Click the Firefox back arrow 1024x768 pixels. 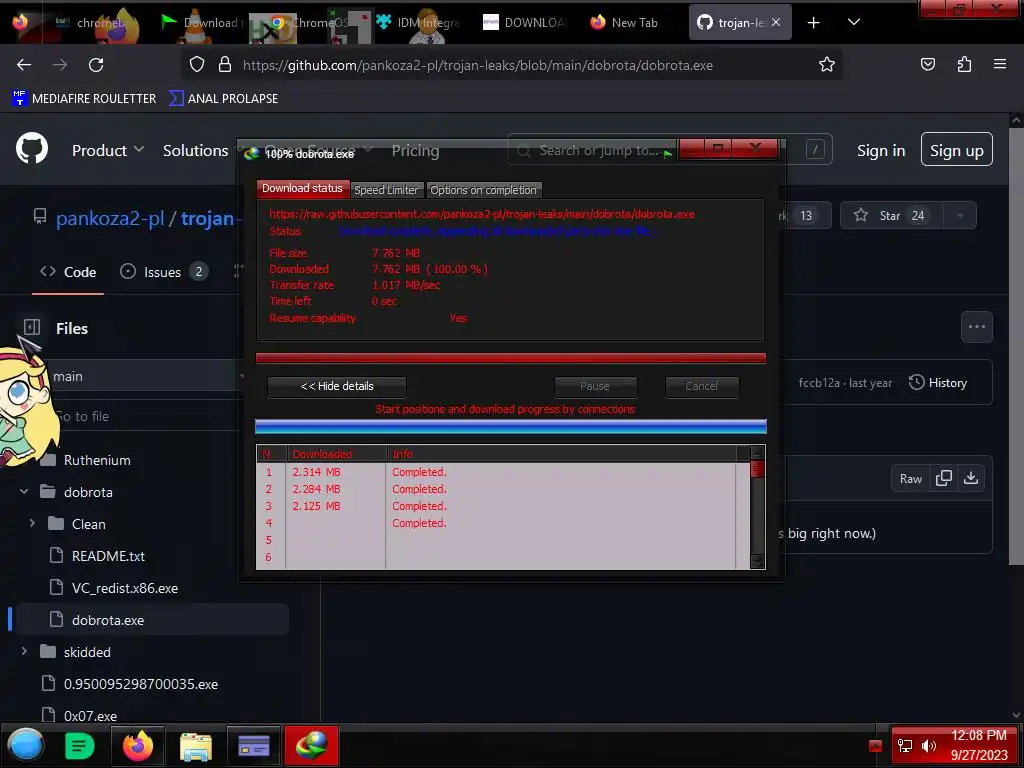tap(24, 65)
